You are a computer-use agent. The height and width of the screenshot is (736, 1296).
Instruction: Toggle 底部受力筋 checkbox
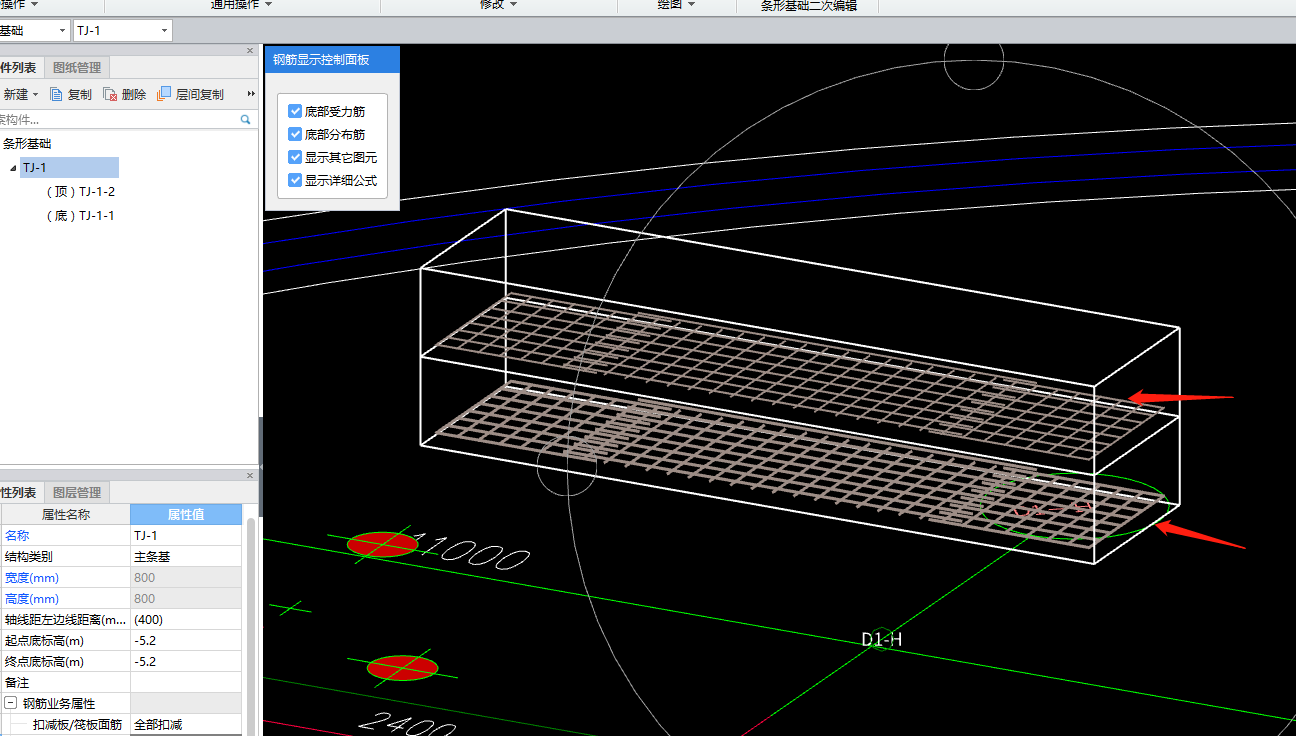pyautogui.click(x=295, y=111)
